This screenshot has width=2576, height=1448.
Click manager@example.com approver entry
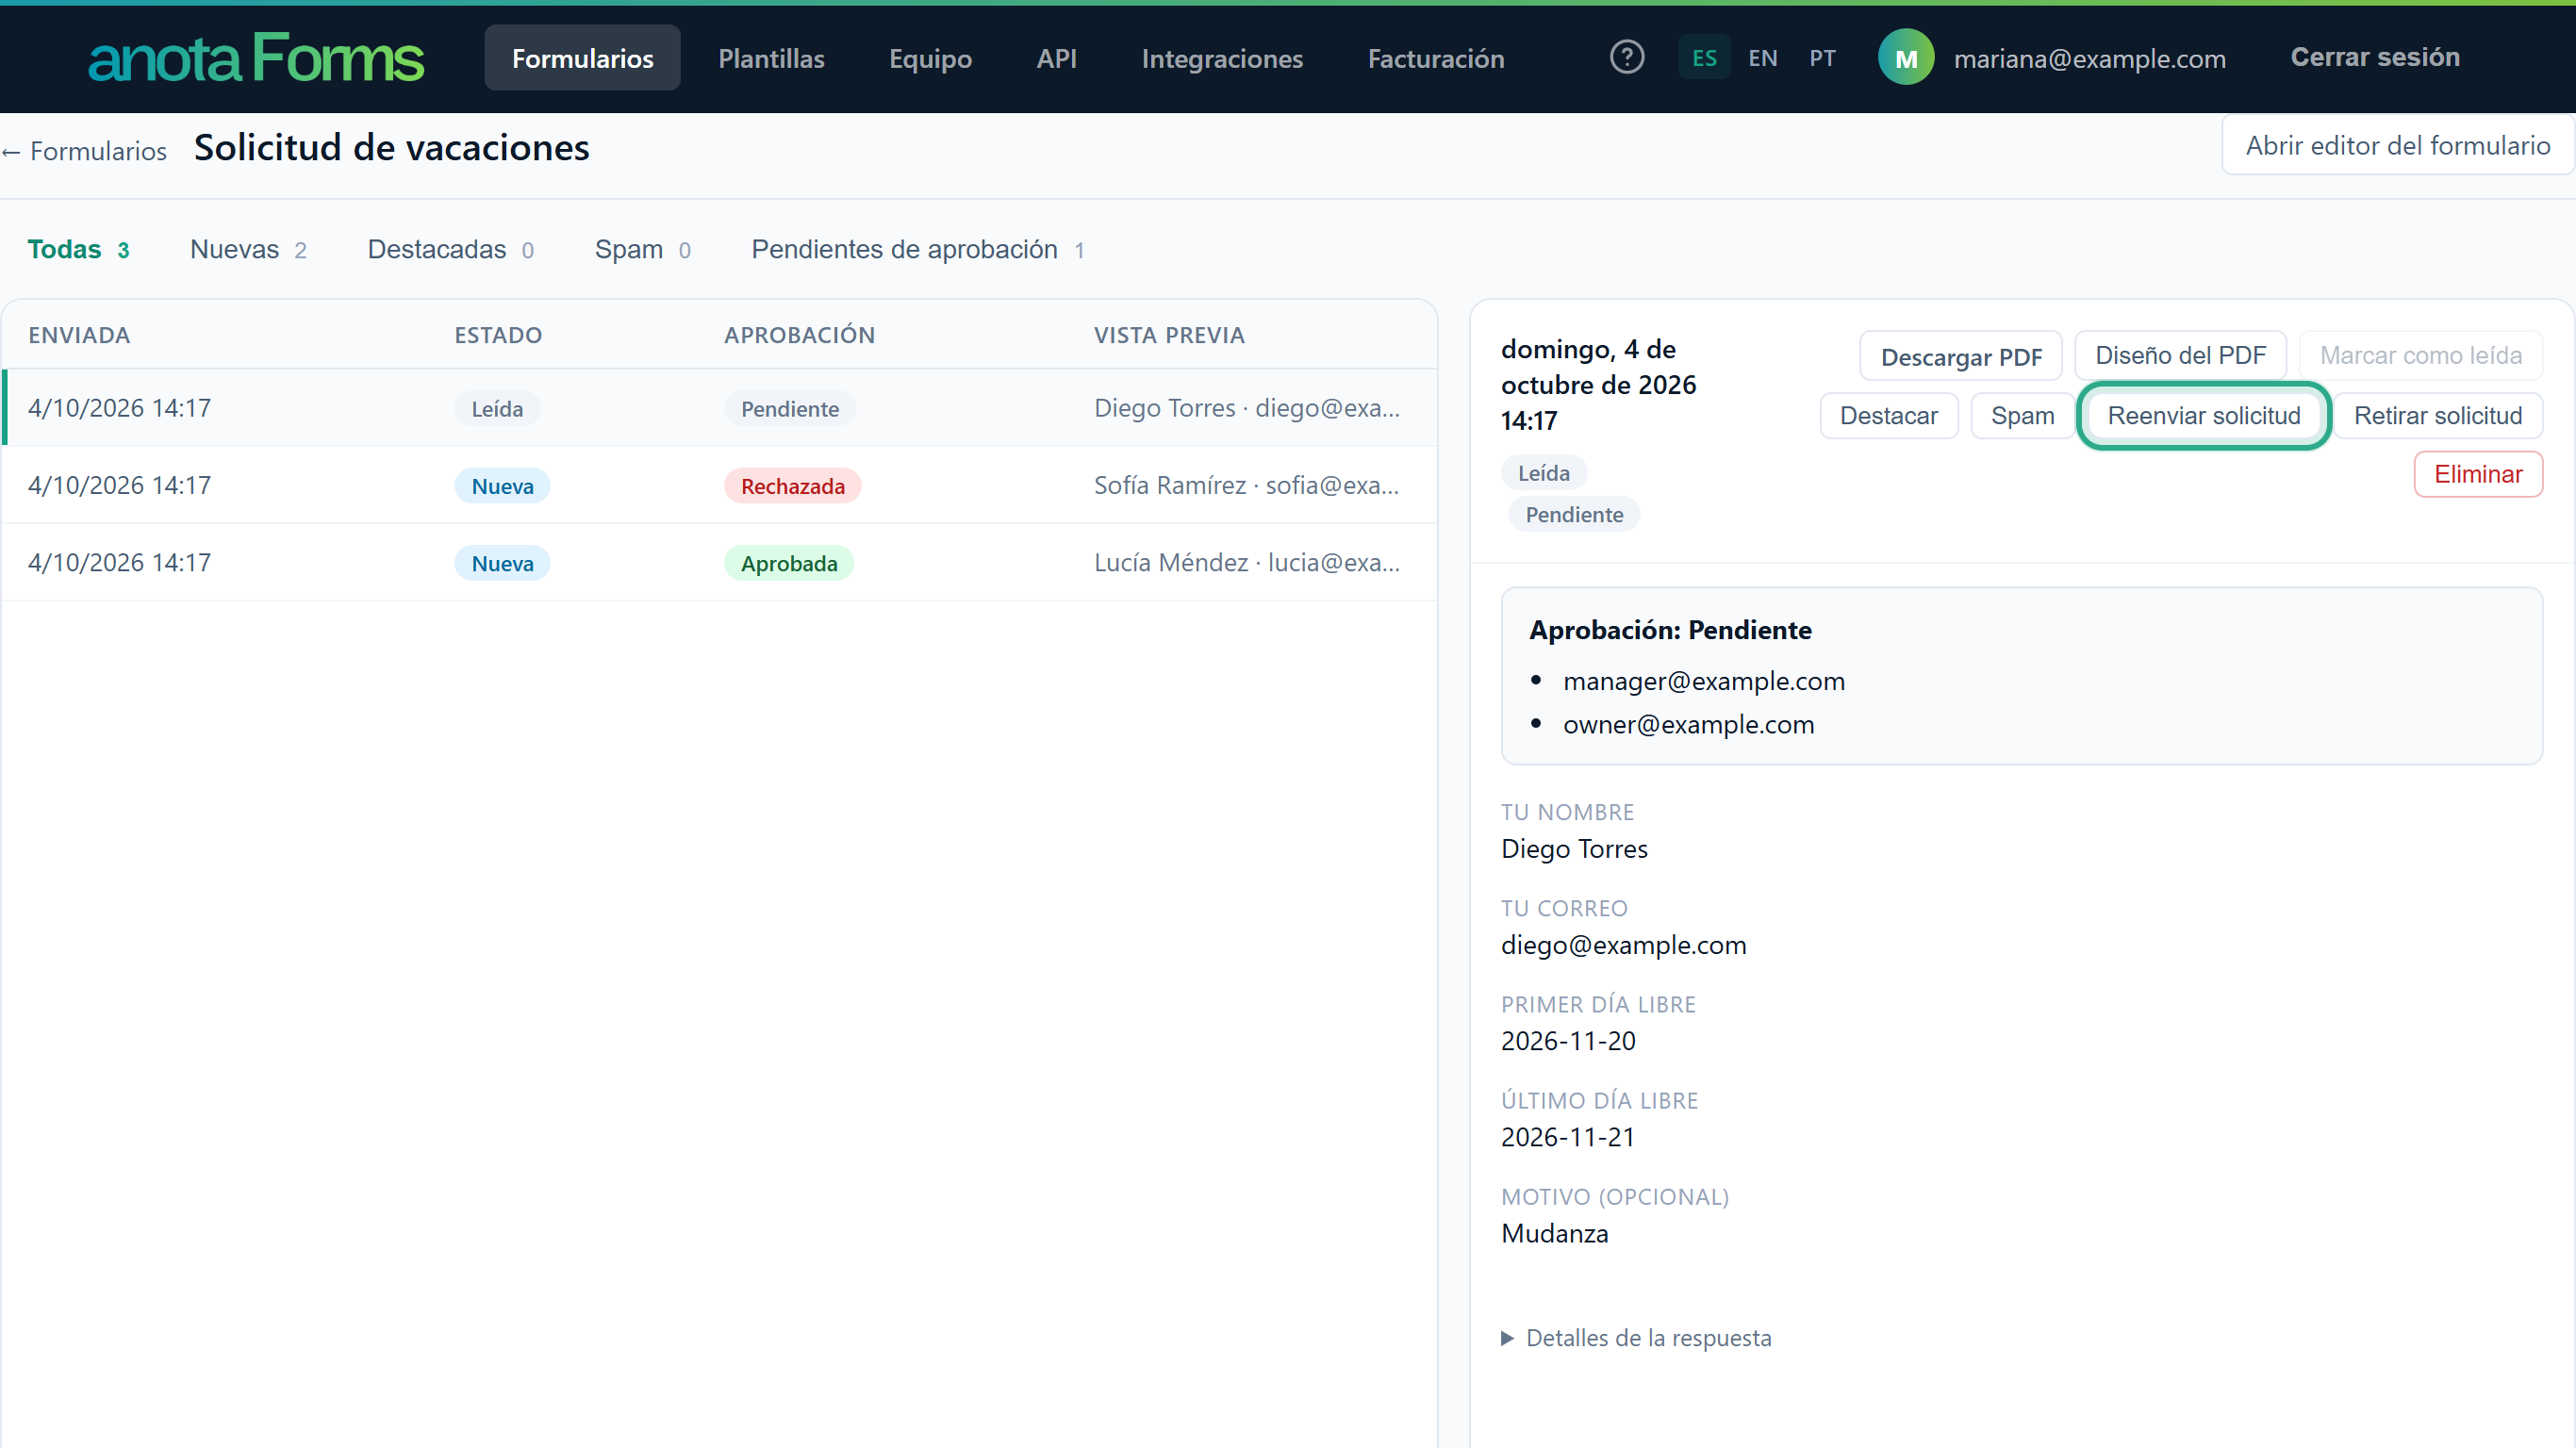1703,681
